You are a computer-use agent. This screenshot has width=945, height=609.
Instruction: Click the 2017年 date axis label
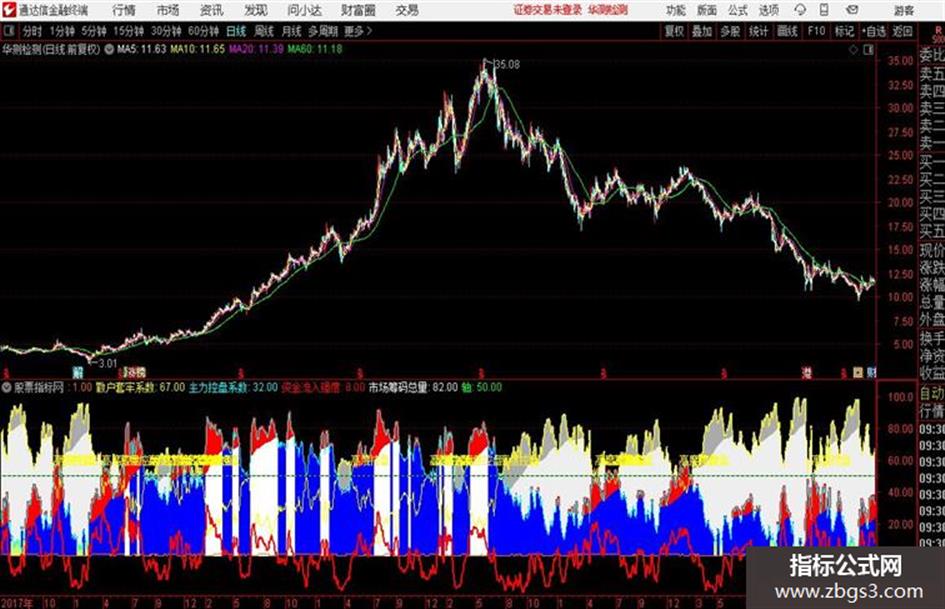[18, 602]
